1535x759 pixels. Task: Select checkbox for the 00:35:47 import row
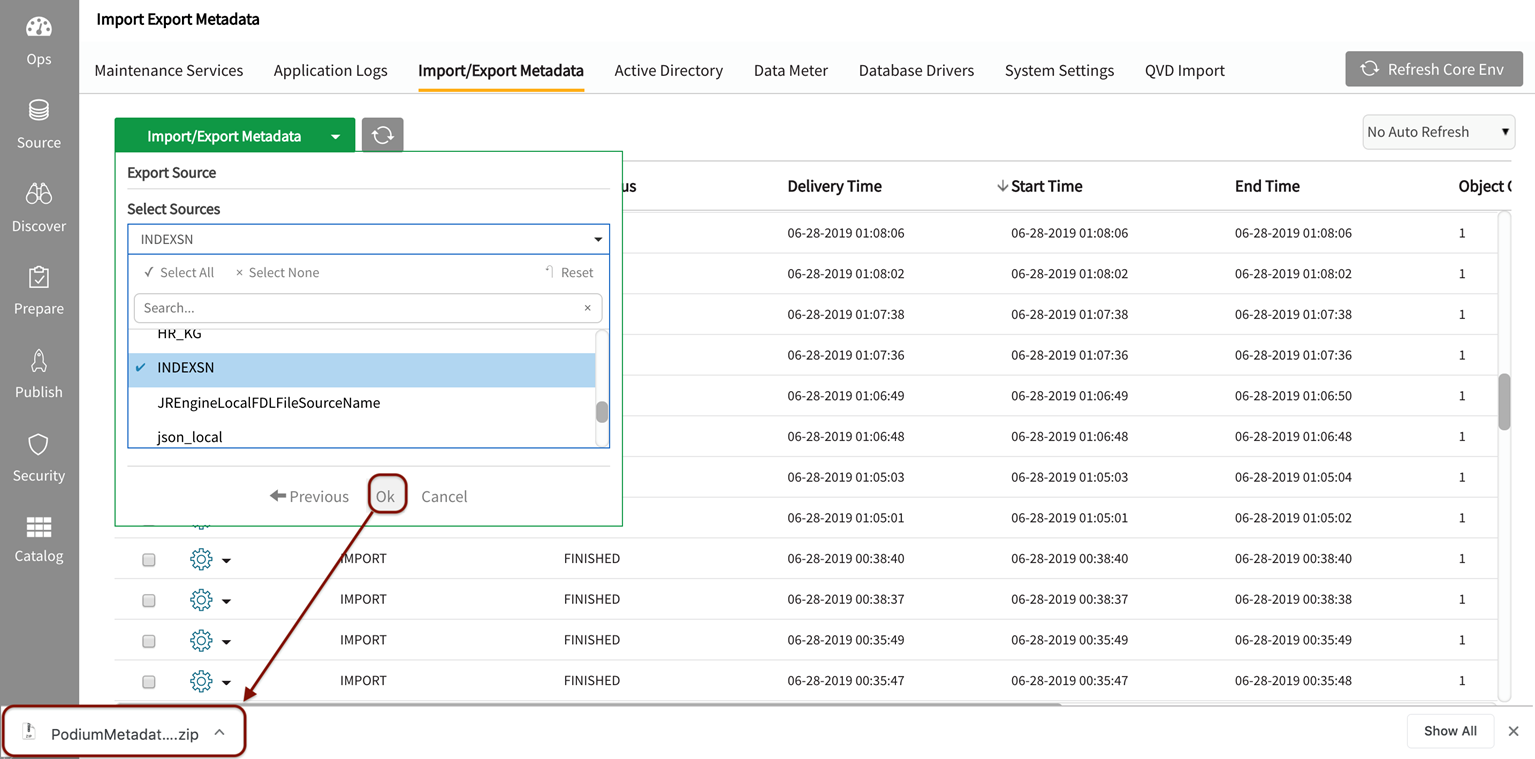149,682
